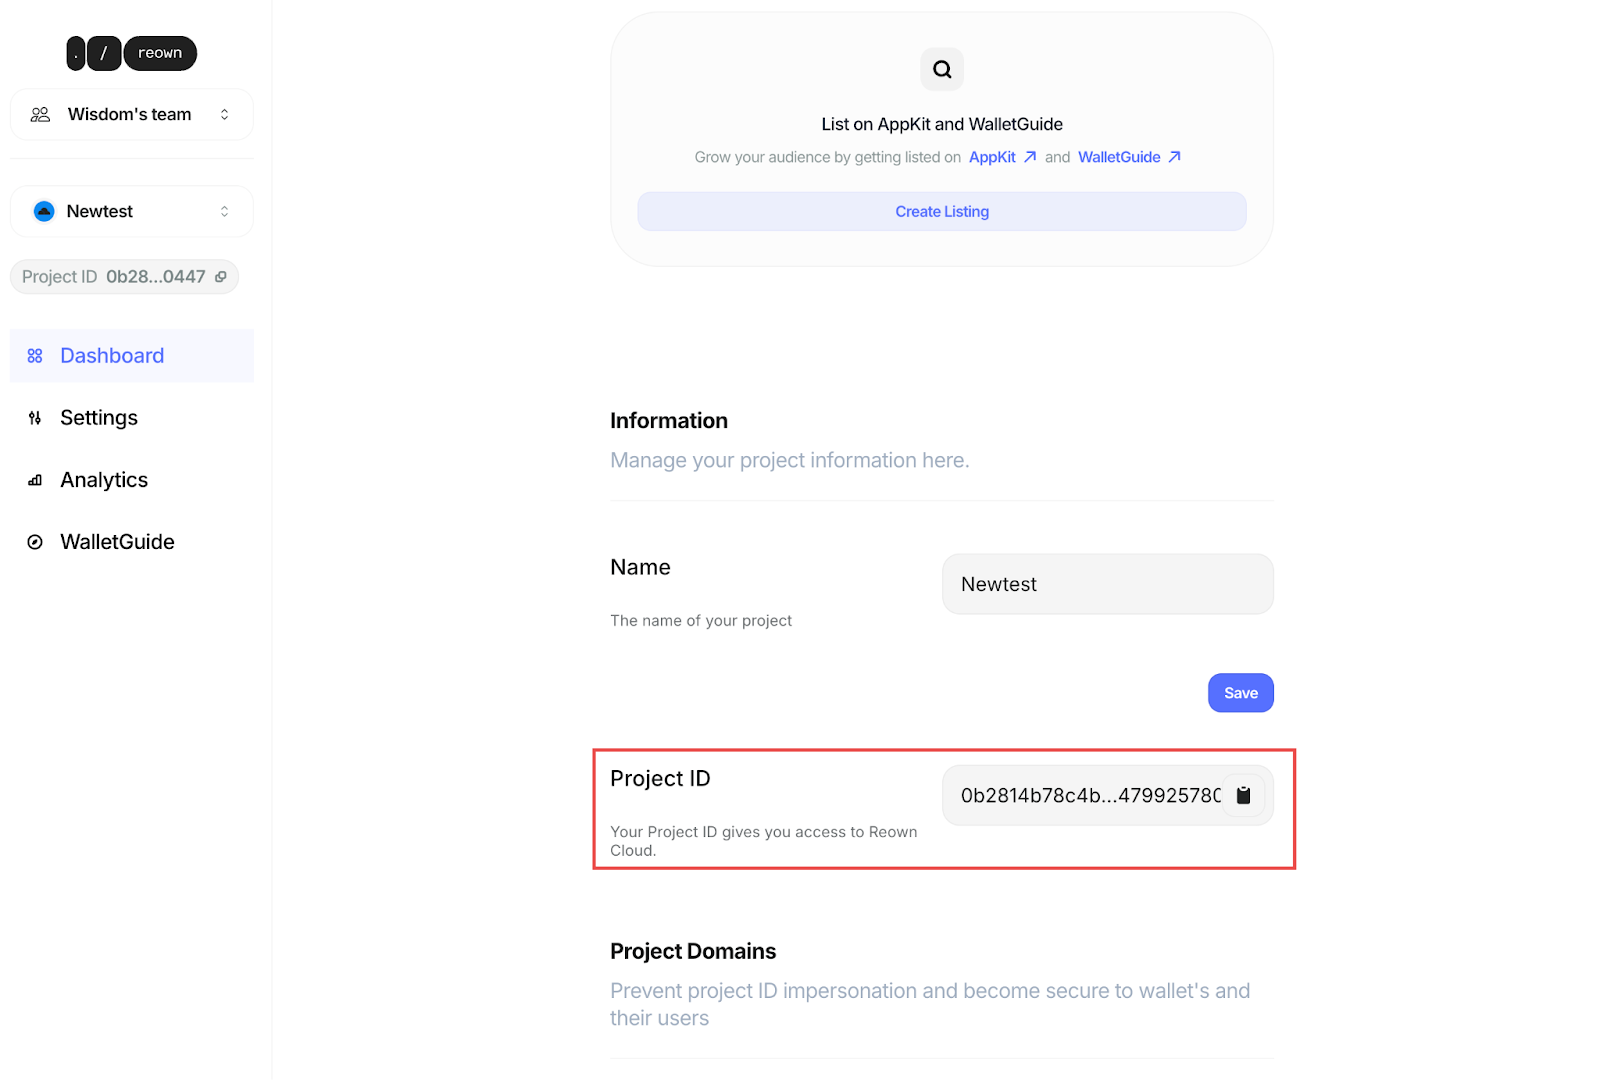Copy Project ID from sidebar badge icon

(x=221, y=277)
